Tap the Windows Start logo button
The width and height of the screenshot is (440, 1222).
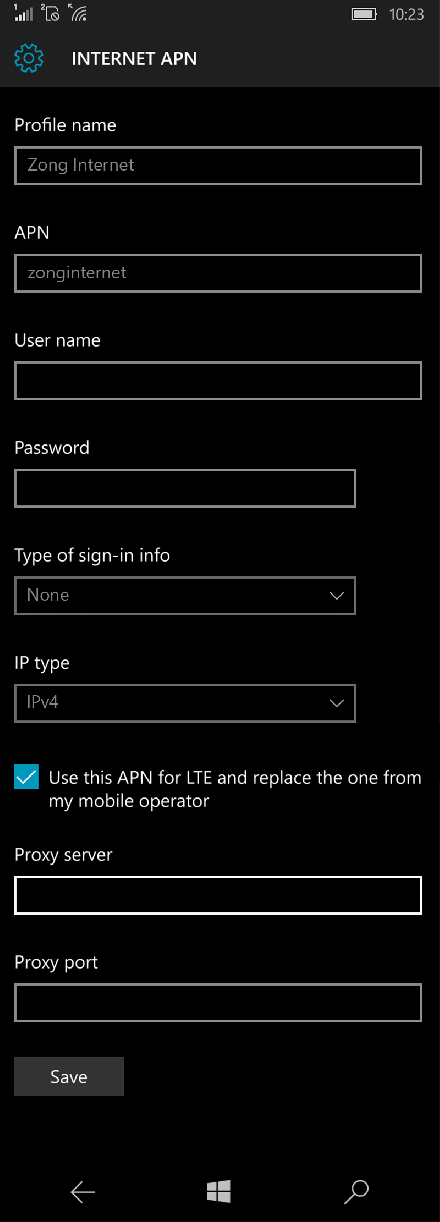click(219, 1190)
